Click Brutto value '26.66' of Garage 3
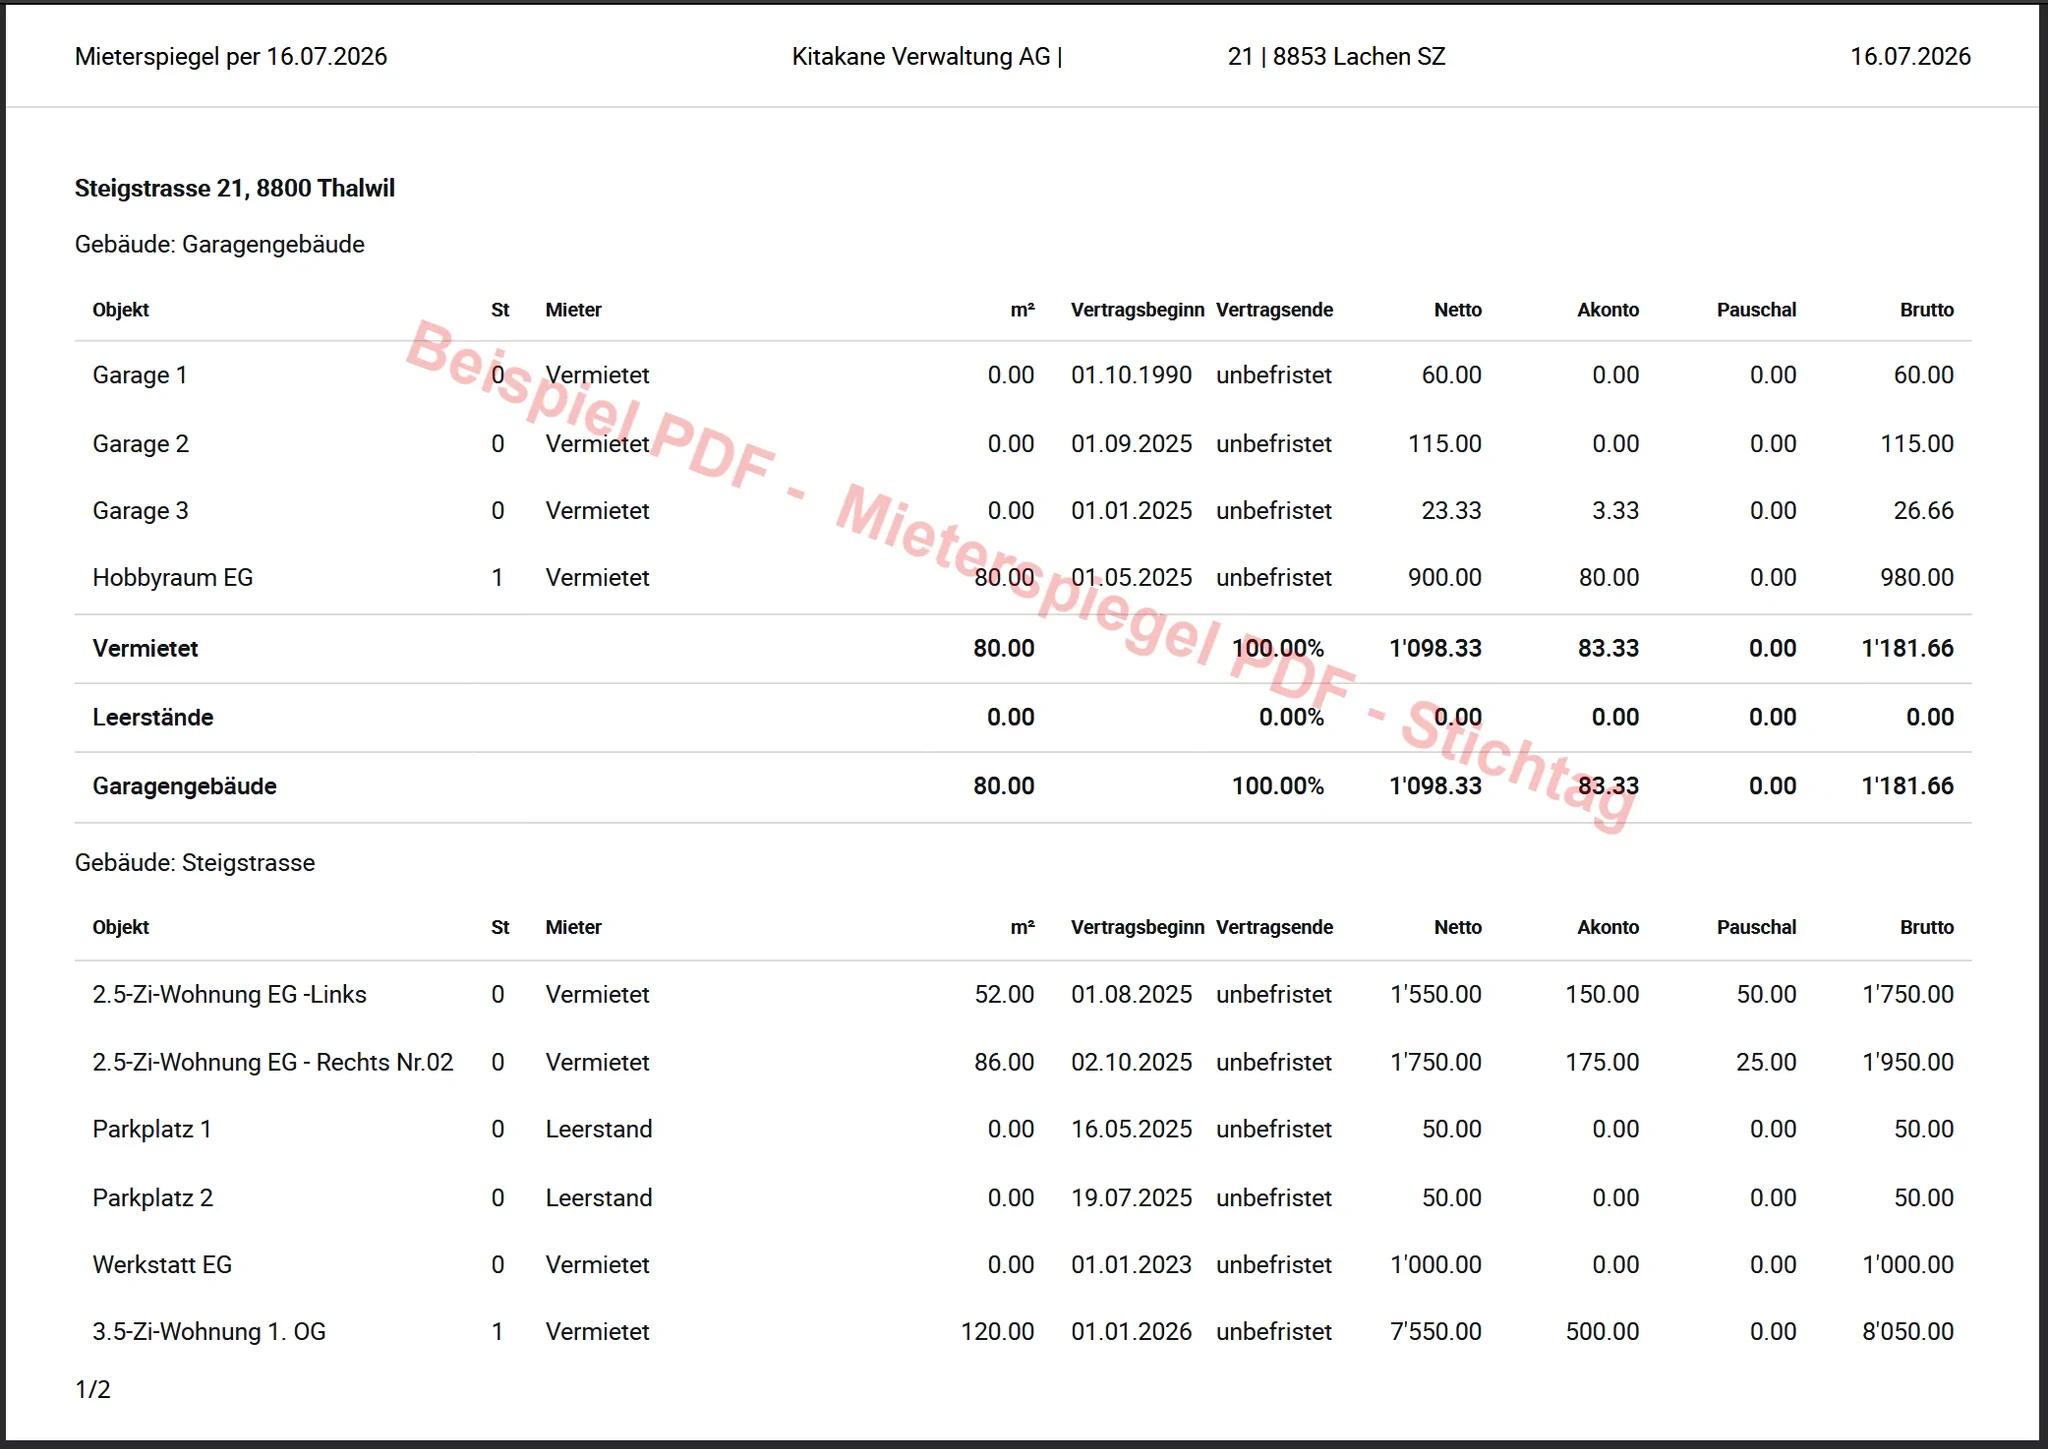Viewport: 2048px width, 1449px height. (1923, 510)
